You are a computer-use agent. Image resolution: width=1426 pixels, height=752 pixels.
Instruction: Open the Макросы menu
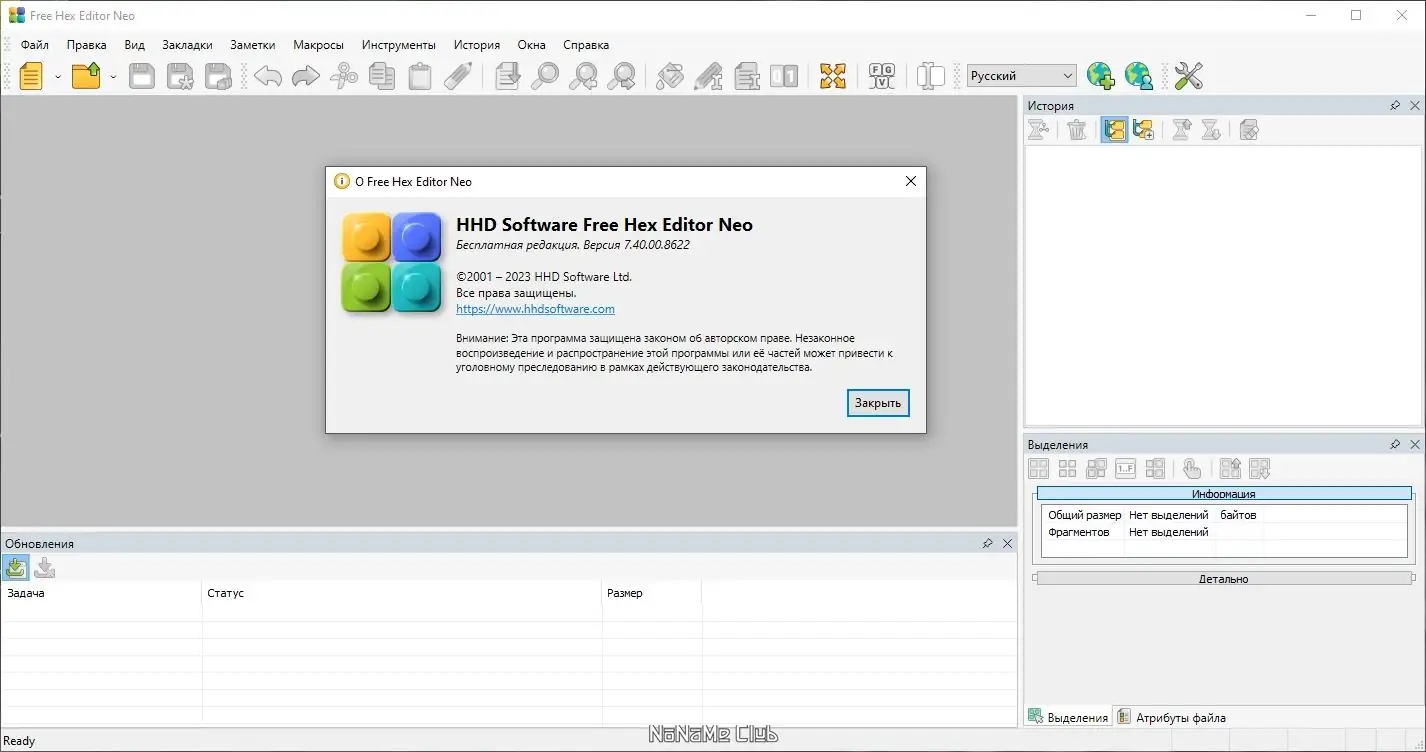tap(318, 45)
